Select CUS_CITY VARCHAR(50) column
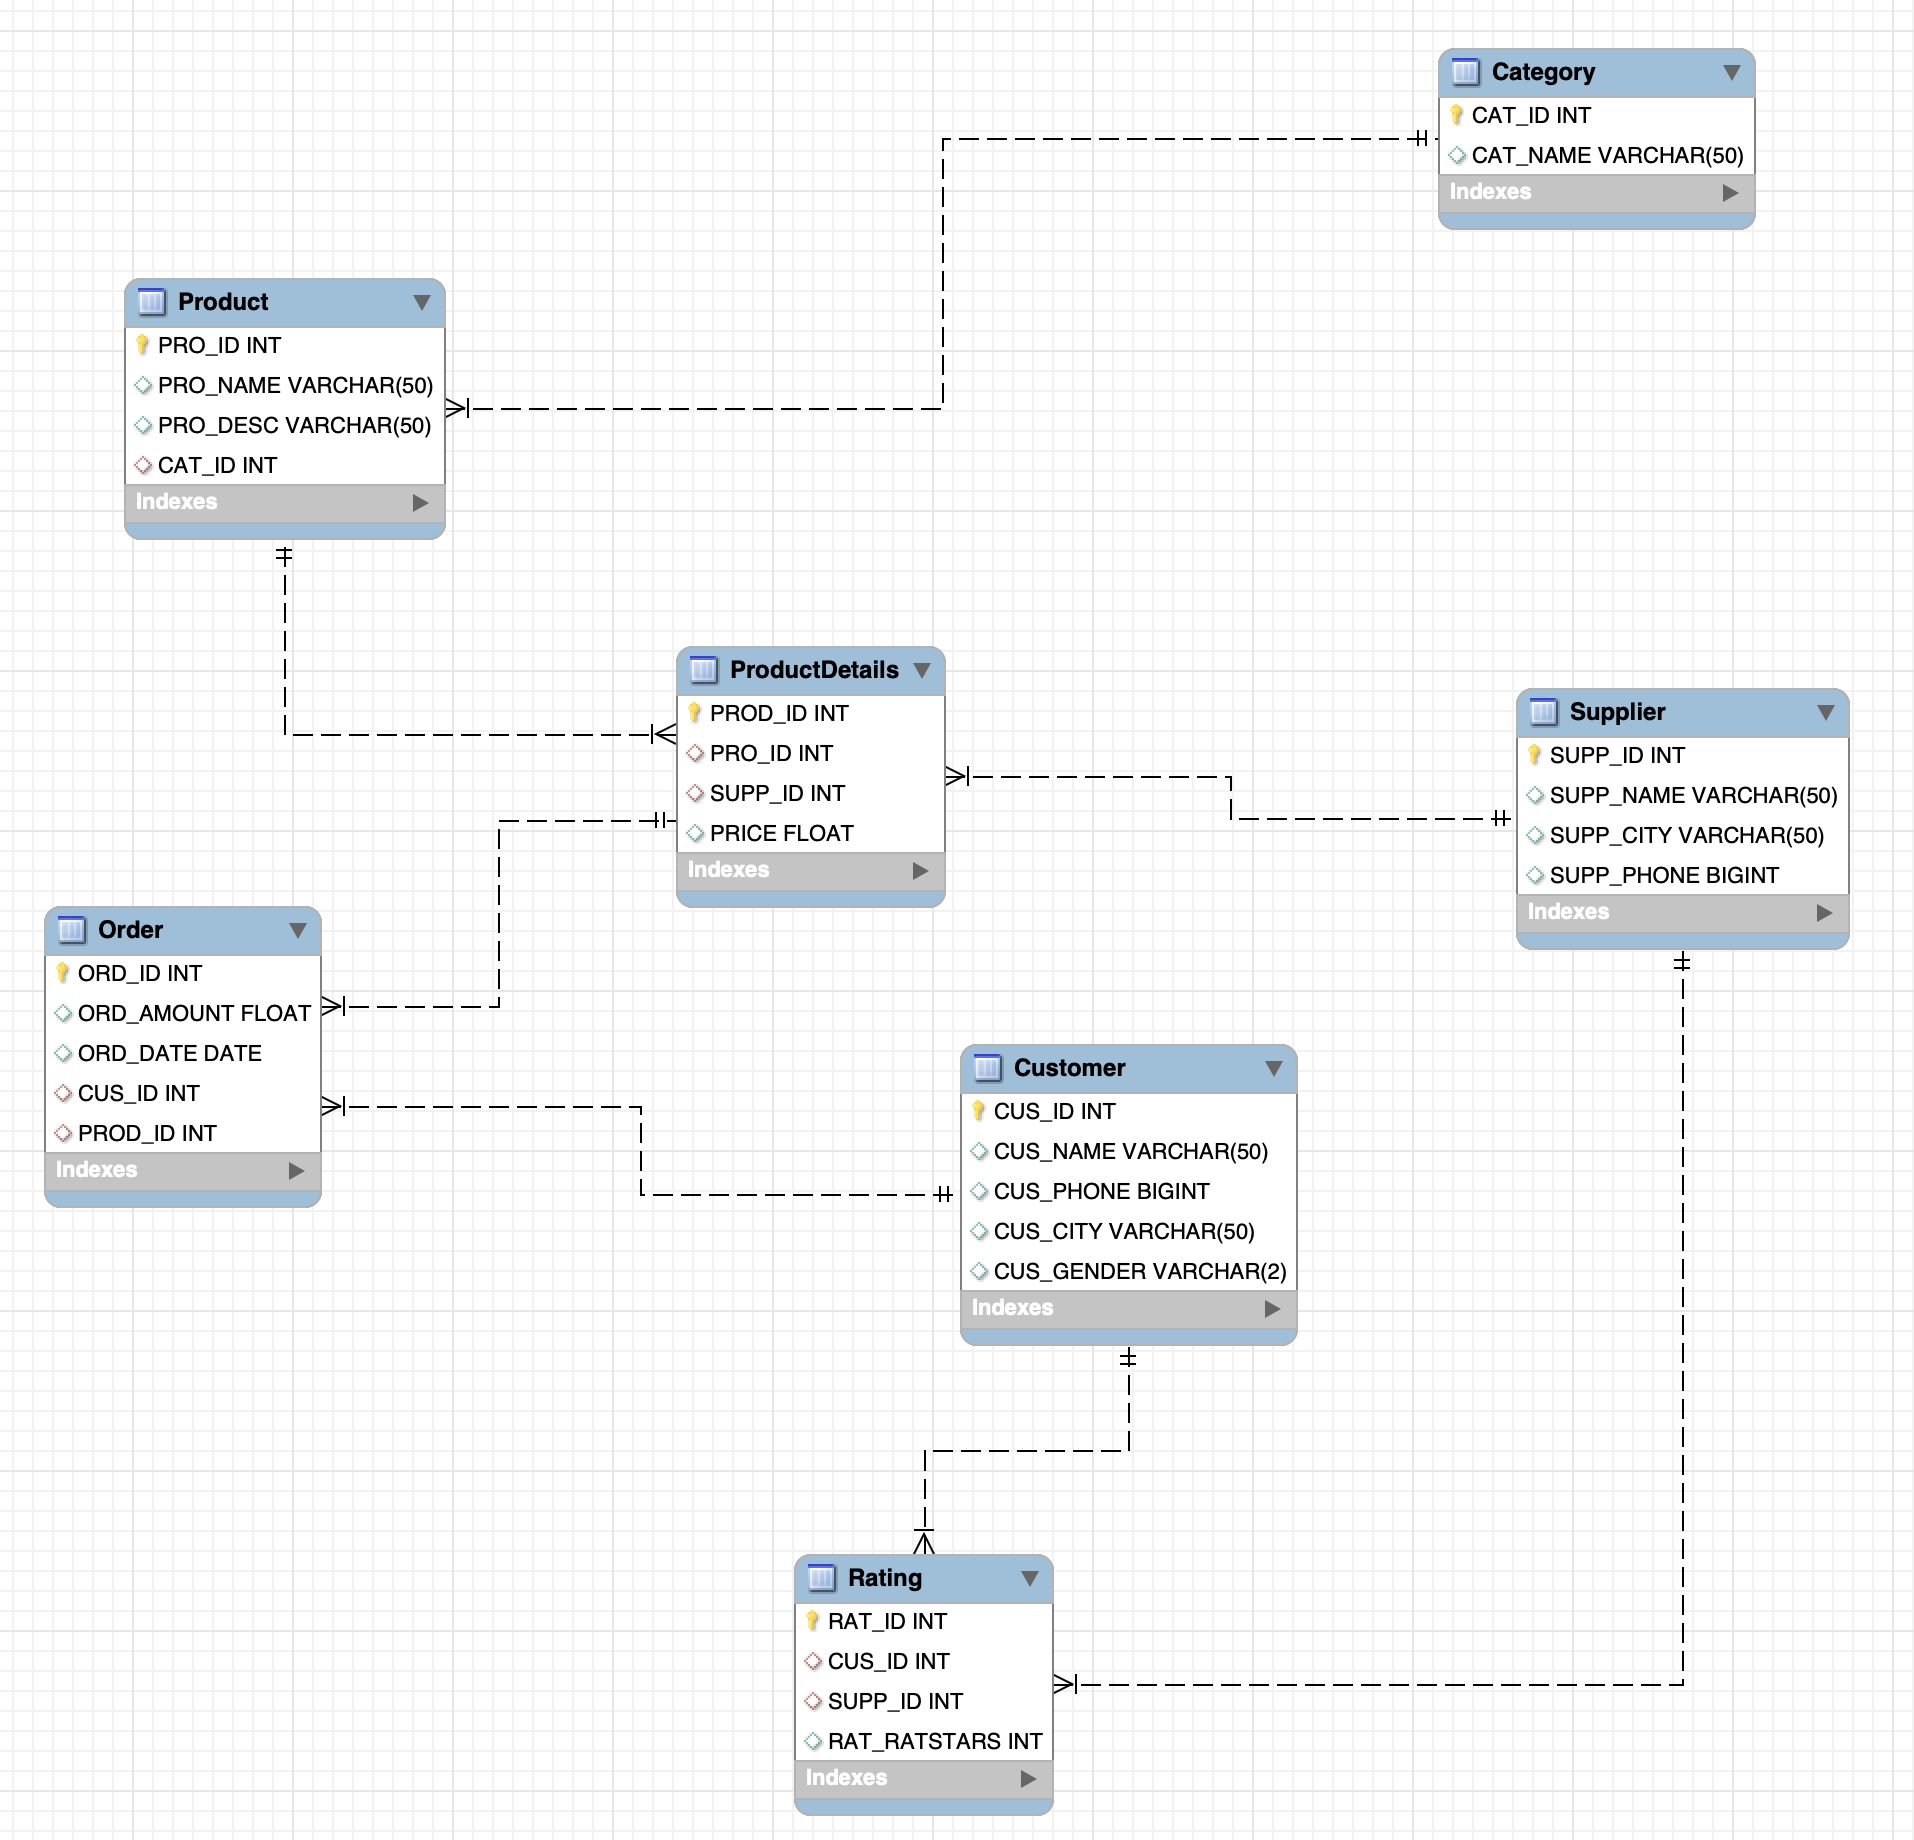Viewport: 1914px width, 1840px height. (x=1129, y=1231)
